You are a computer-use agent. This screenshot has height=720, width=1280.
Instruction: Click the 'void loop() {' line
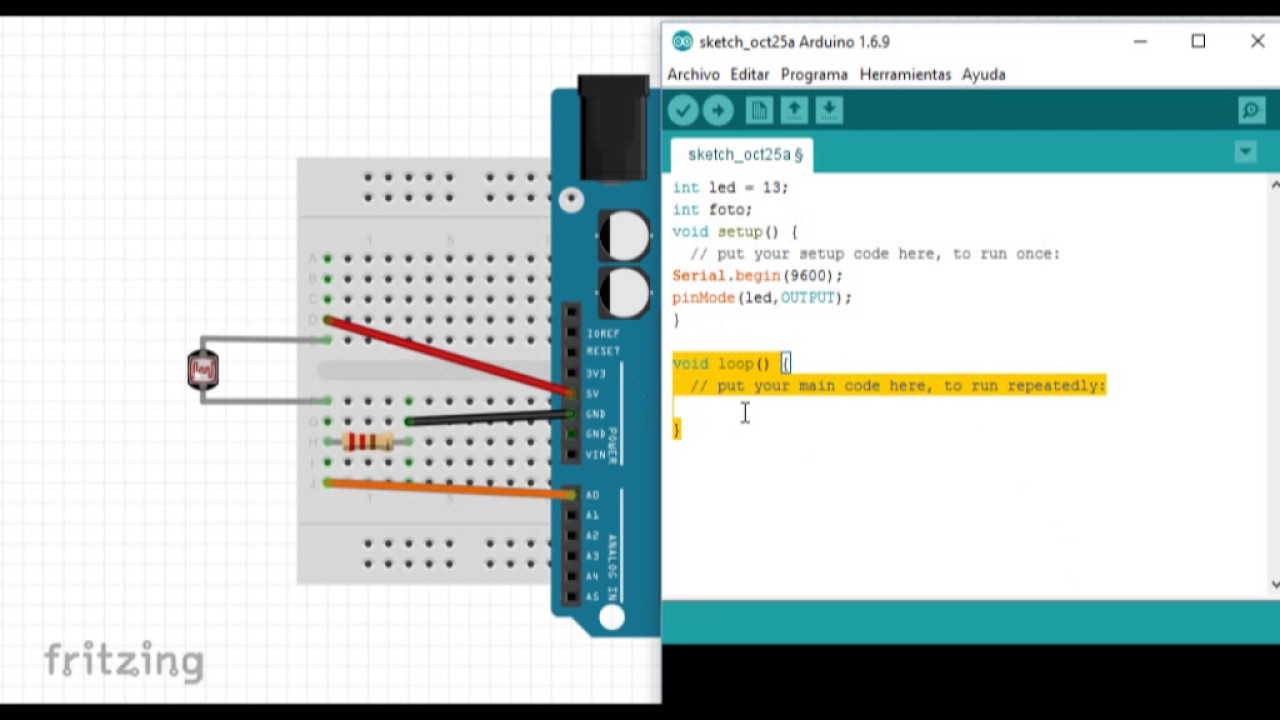click(x=731, y=363)
